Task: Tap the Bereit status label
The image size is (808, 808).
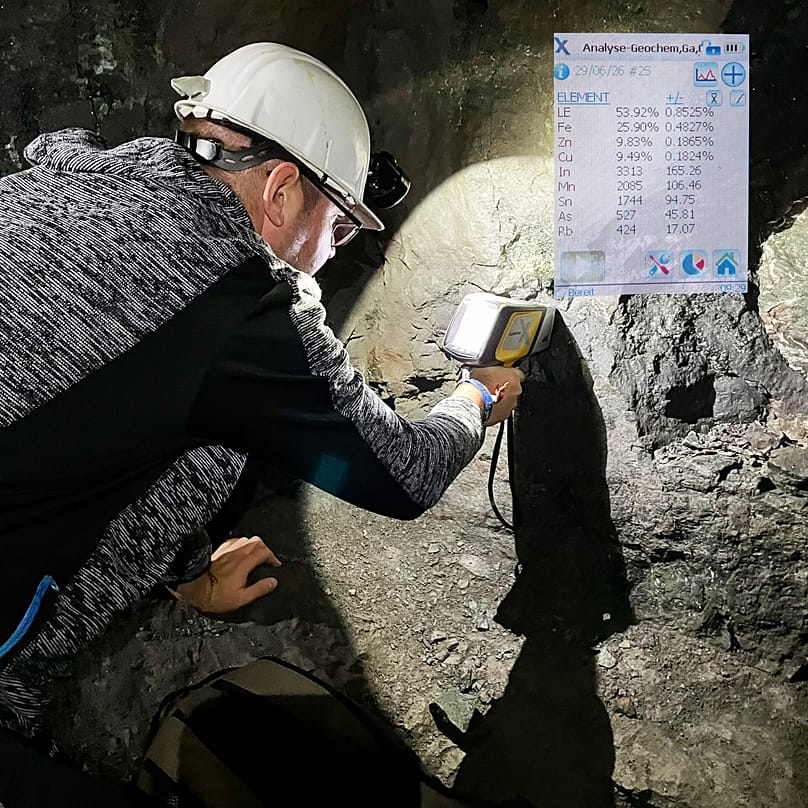Action: click(581, 292)
